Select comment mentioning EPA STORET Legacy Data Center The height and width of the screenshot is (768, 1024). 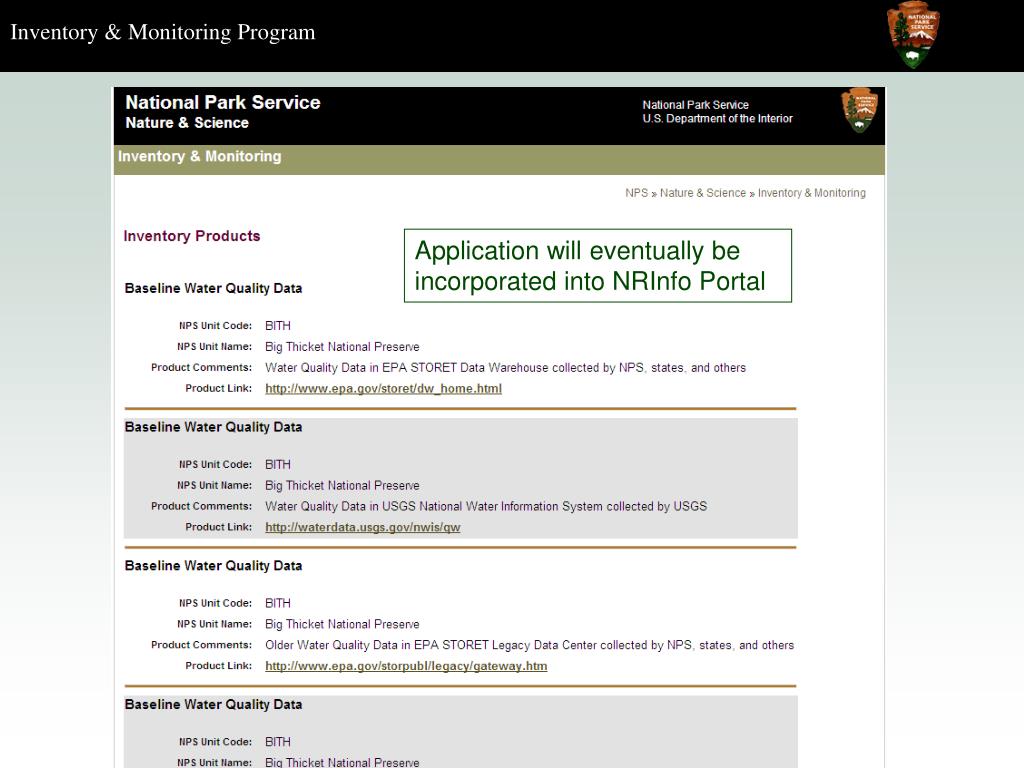coord(530,645)
